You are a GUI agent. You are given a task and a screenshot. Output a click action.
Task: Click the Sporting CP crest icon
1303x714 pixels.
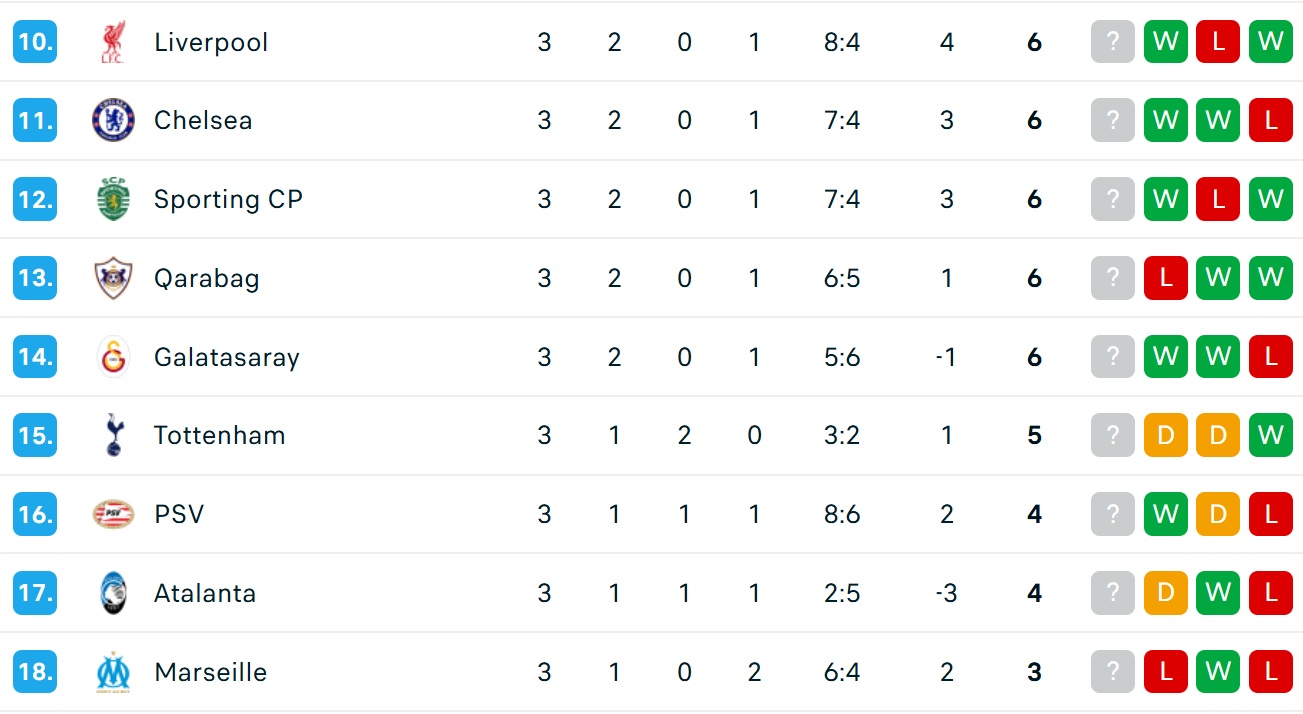tap(113, 199)
